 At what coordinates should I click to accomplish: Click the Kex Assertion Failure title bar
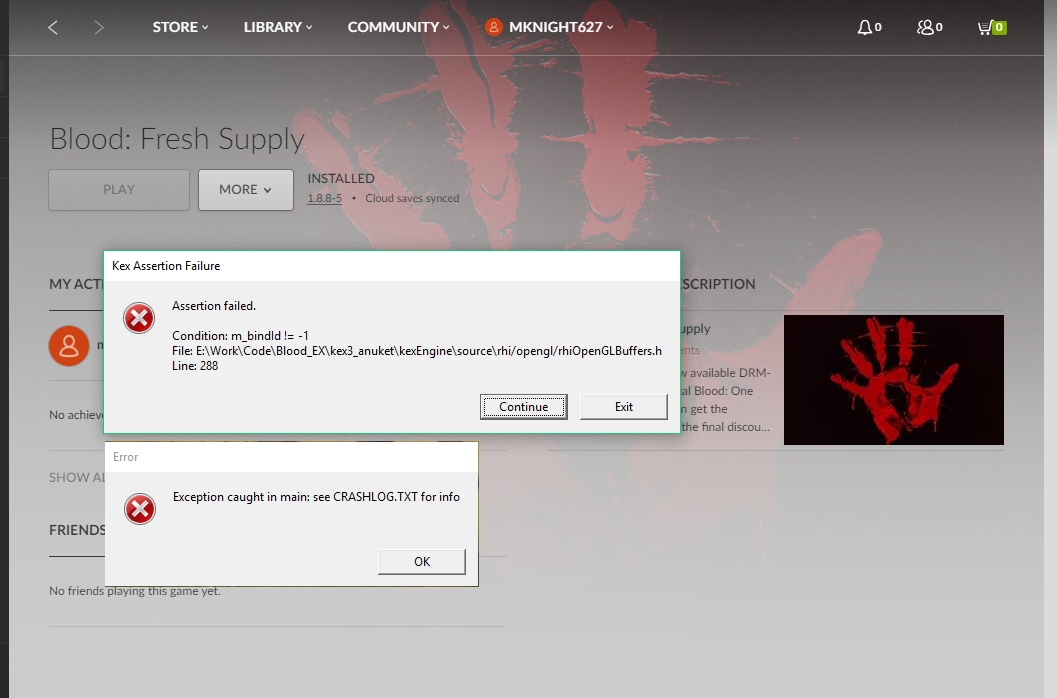point(392,266)
